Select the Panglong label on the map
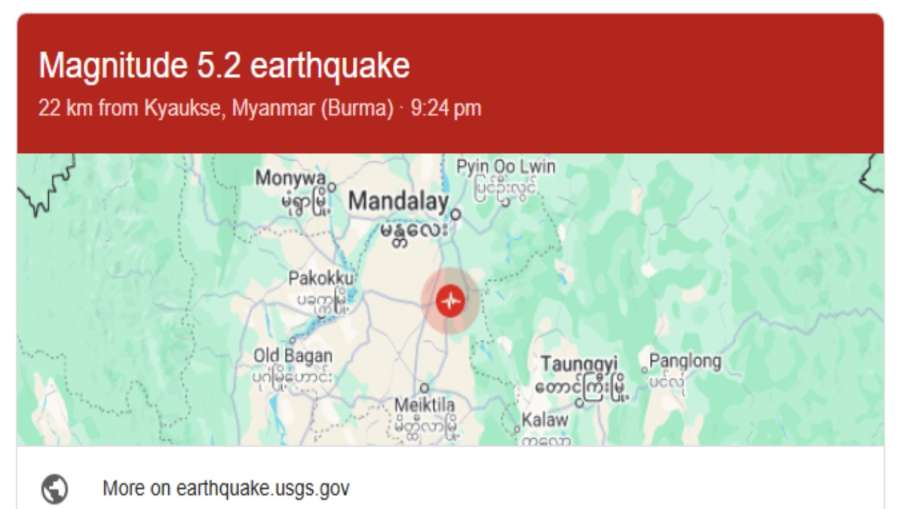This screenshot has width=905, height=509. [684, 361]
